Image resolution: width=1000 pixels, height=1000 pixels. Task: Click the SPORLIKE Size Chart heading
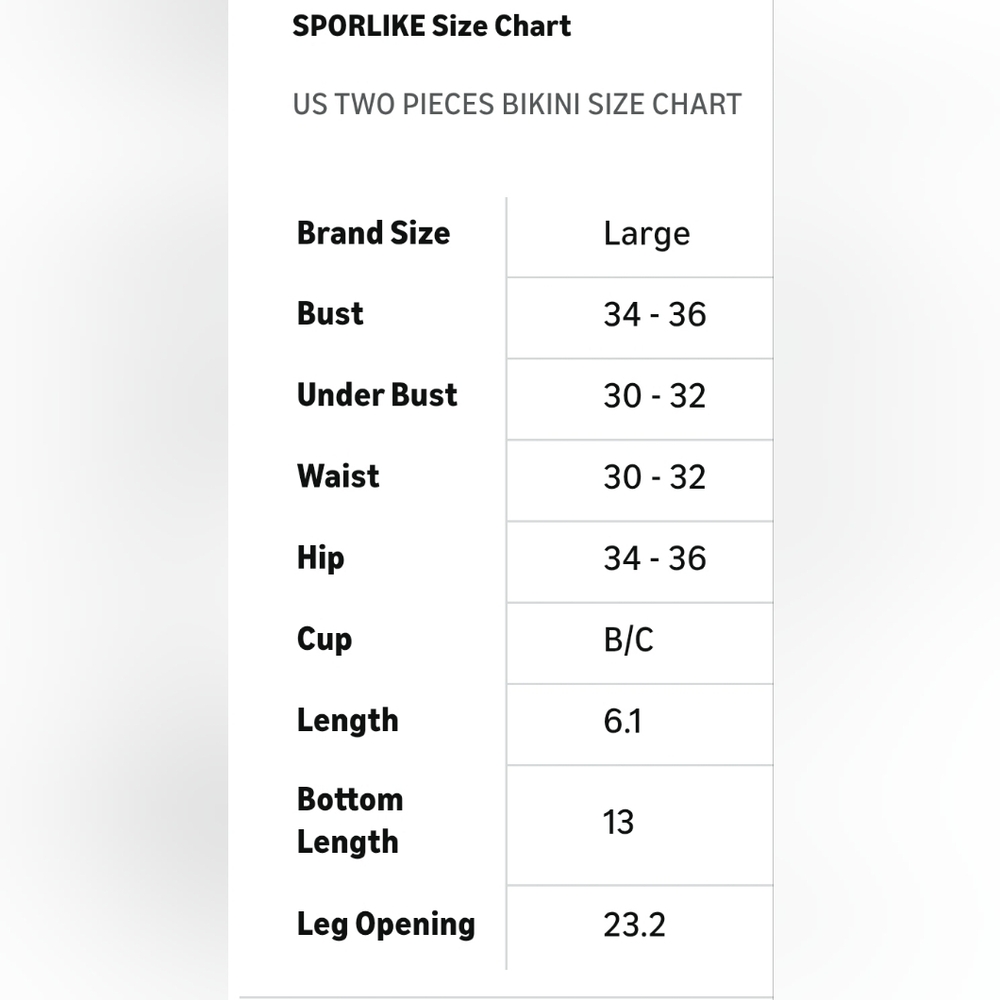[431, 27]
